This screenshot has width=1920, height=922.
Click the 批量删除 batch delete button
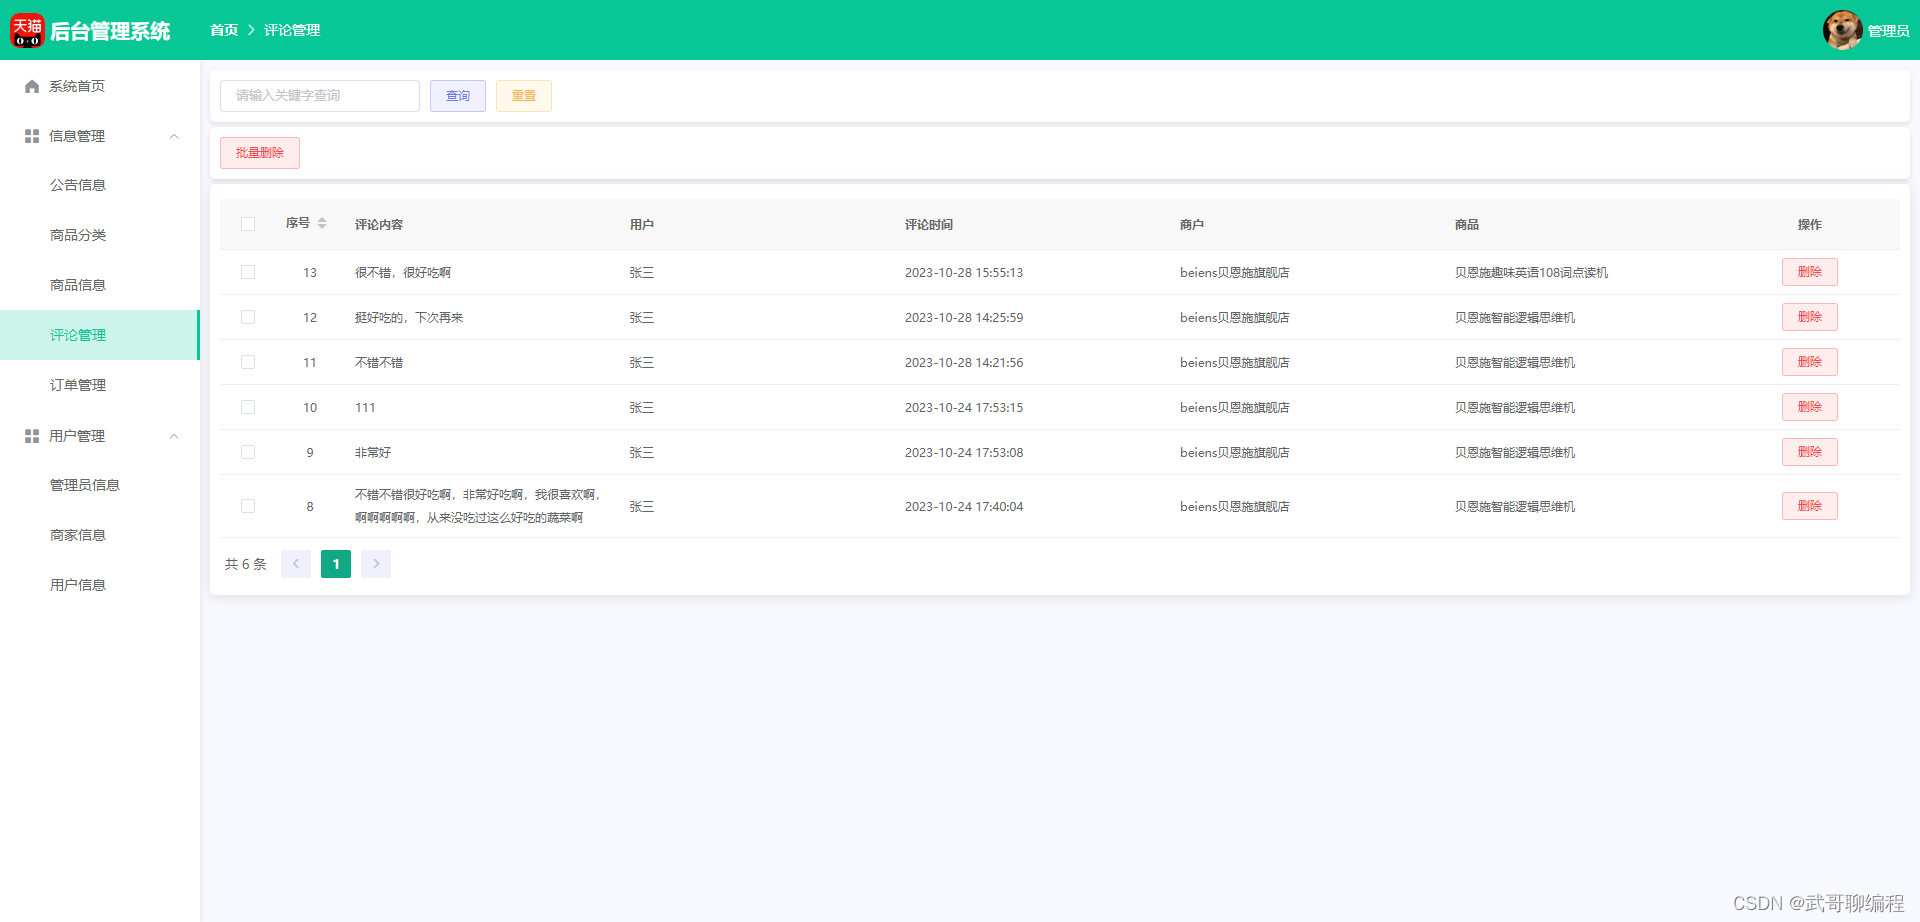tap(259, 152)
